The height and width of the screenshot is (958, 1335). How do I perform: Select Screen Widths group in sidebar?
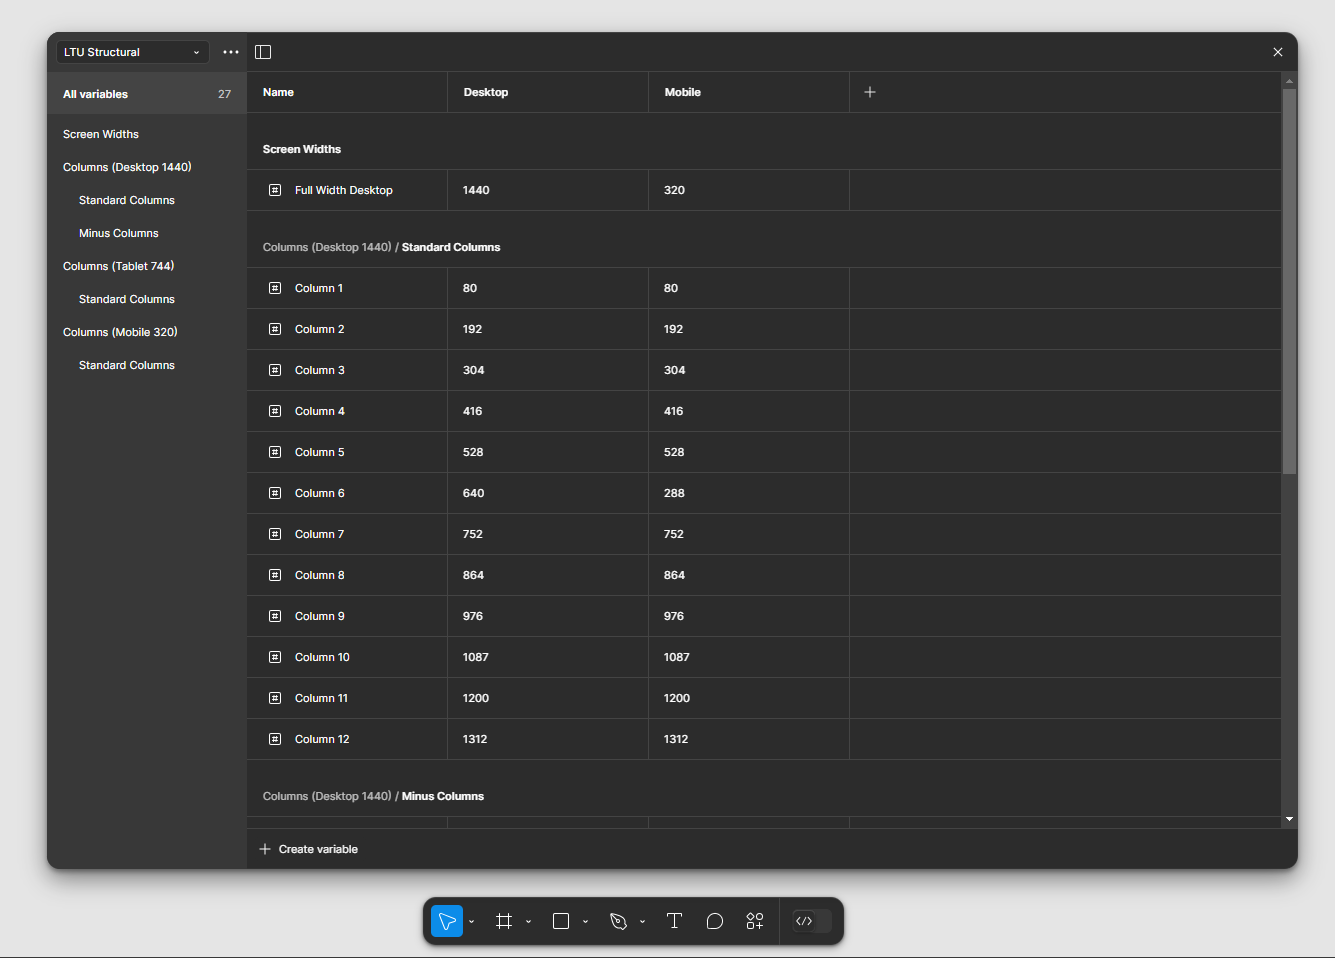tap(101, 134)
